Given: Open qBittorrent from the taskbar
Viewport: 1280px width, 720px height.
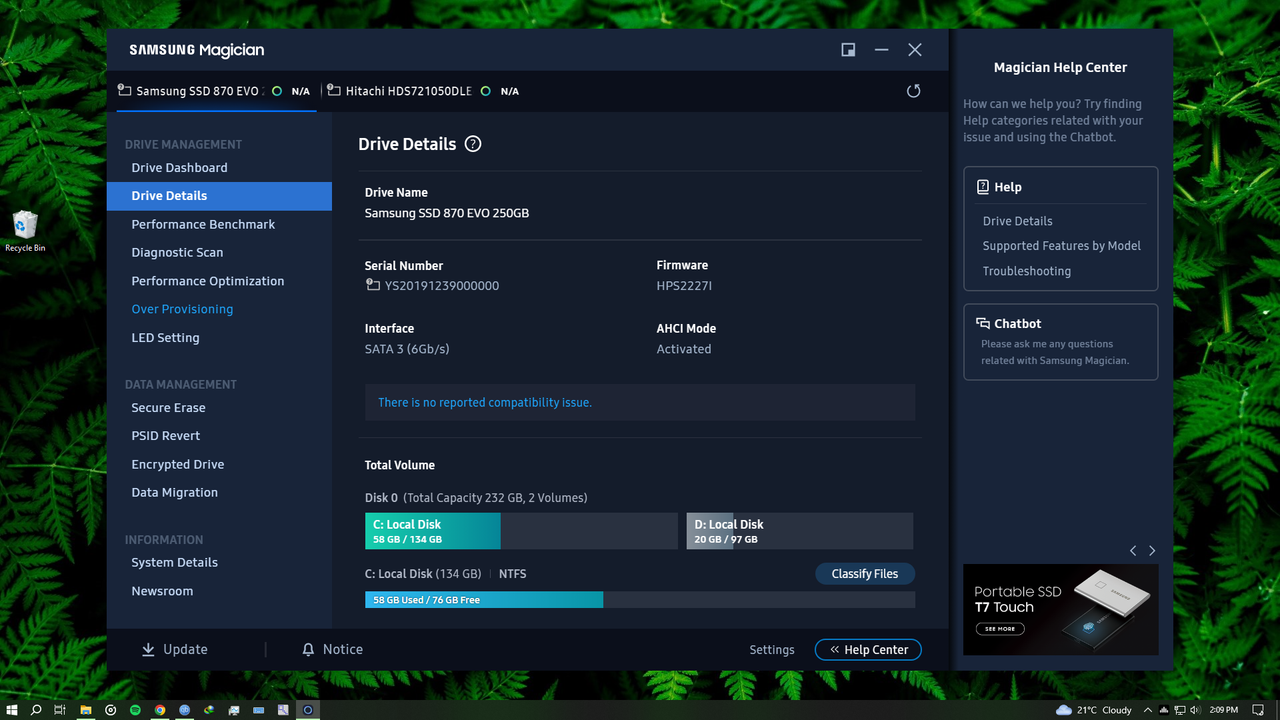Looking at the screenshot, I should point(185,710).
